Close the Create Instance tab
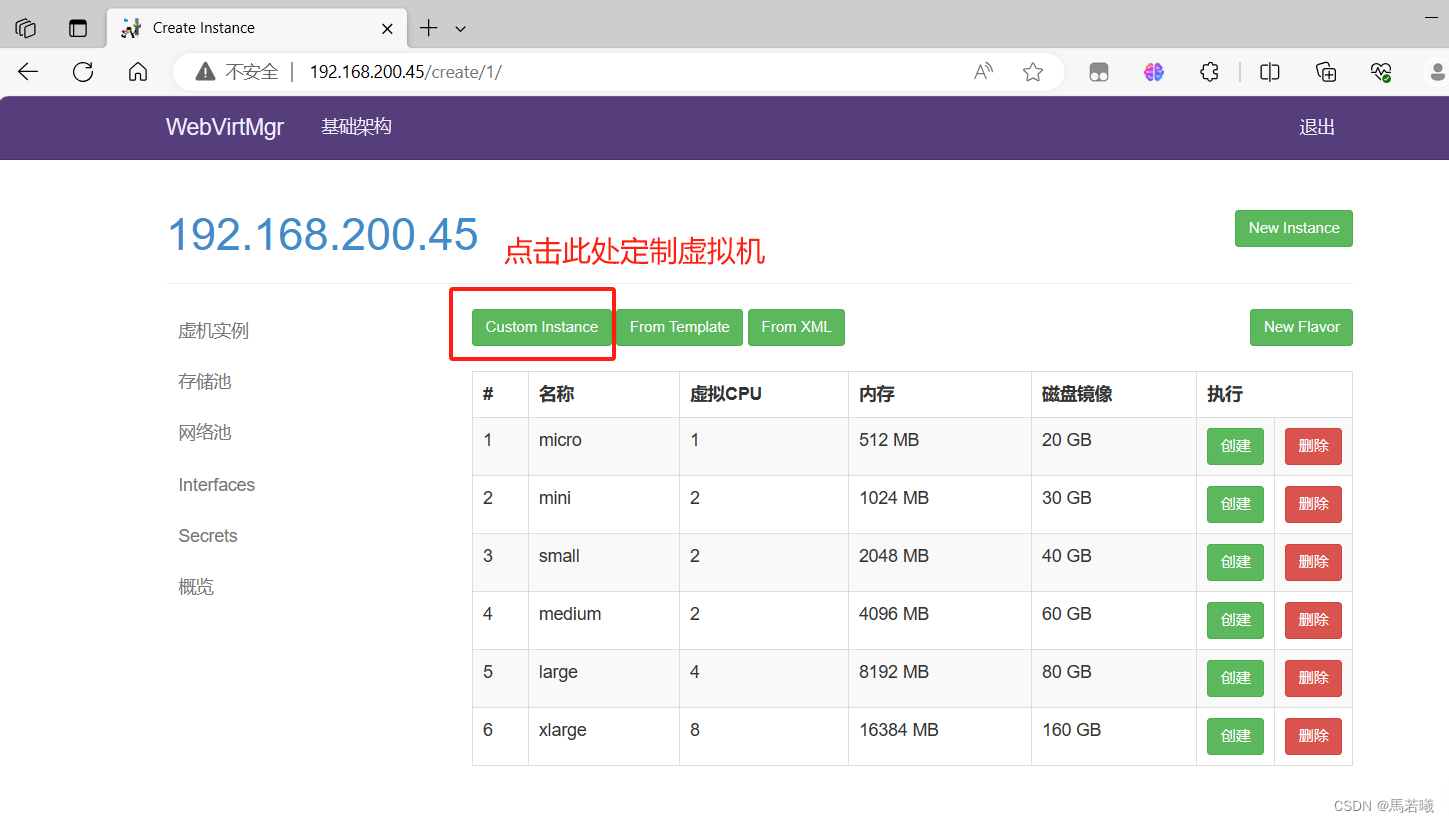This screenshot has height=822, width=1449. pyautogui.click(x=387, y=28)
